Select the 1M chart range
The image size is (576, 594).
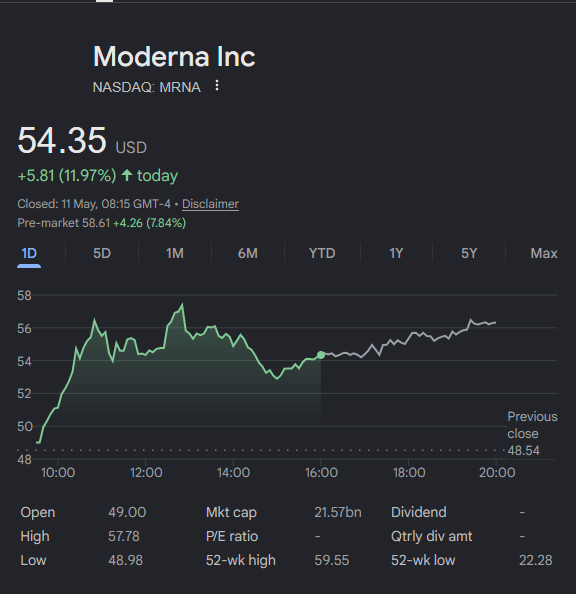pyautogui.click(x=175, y=253)
